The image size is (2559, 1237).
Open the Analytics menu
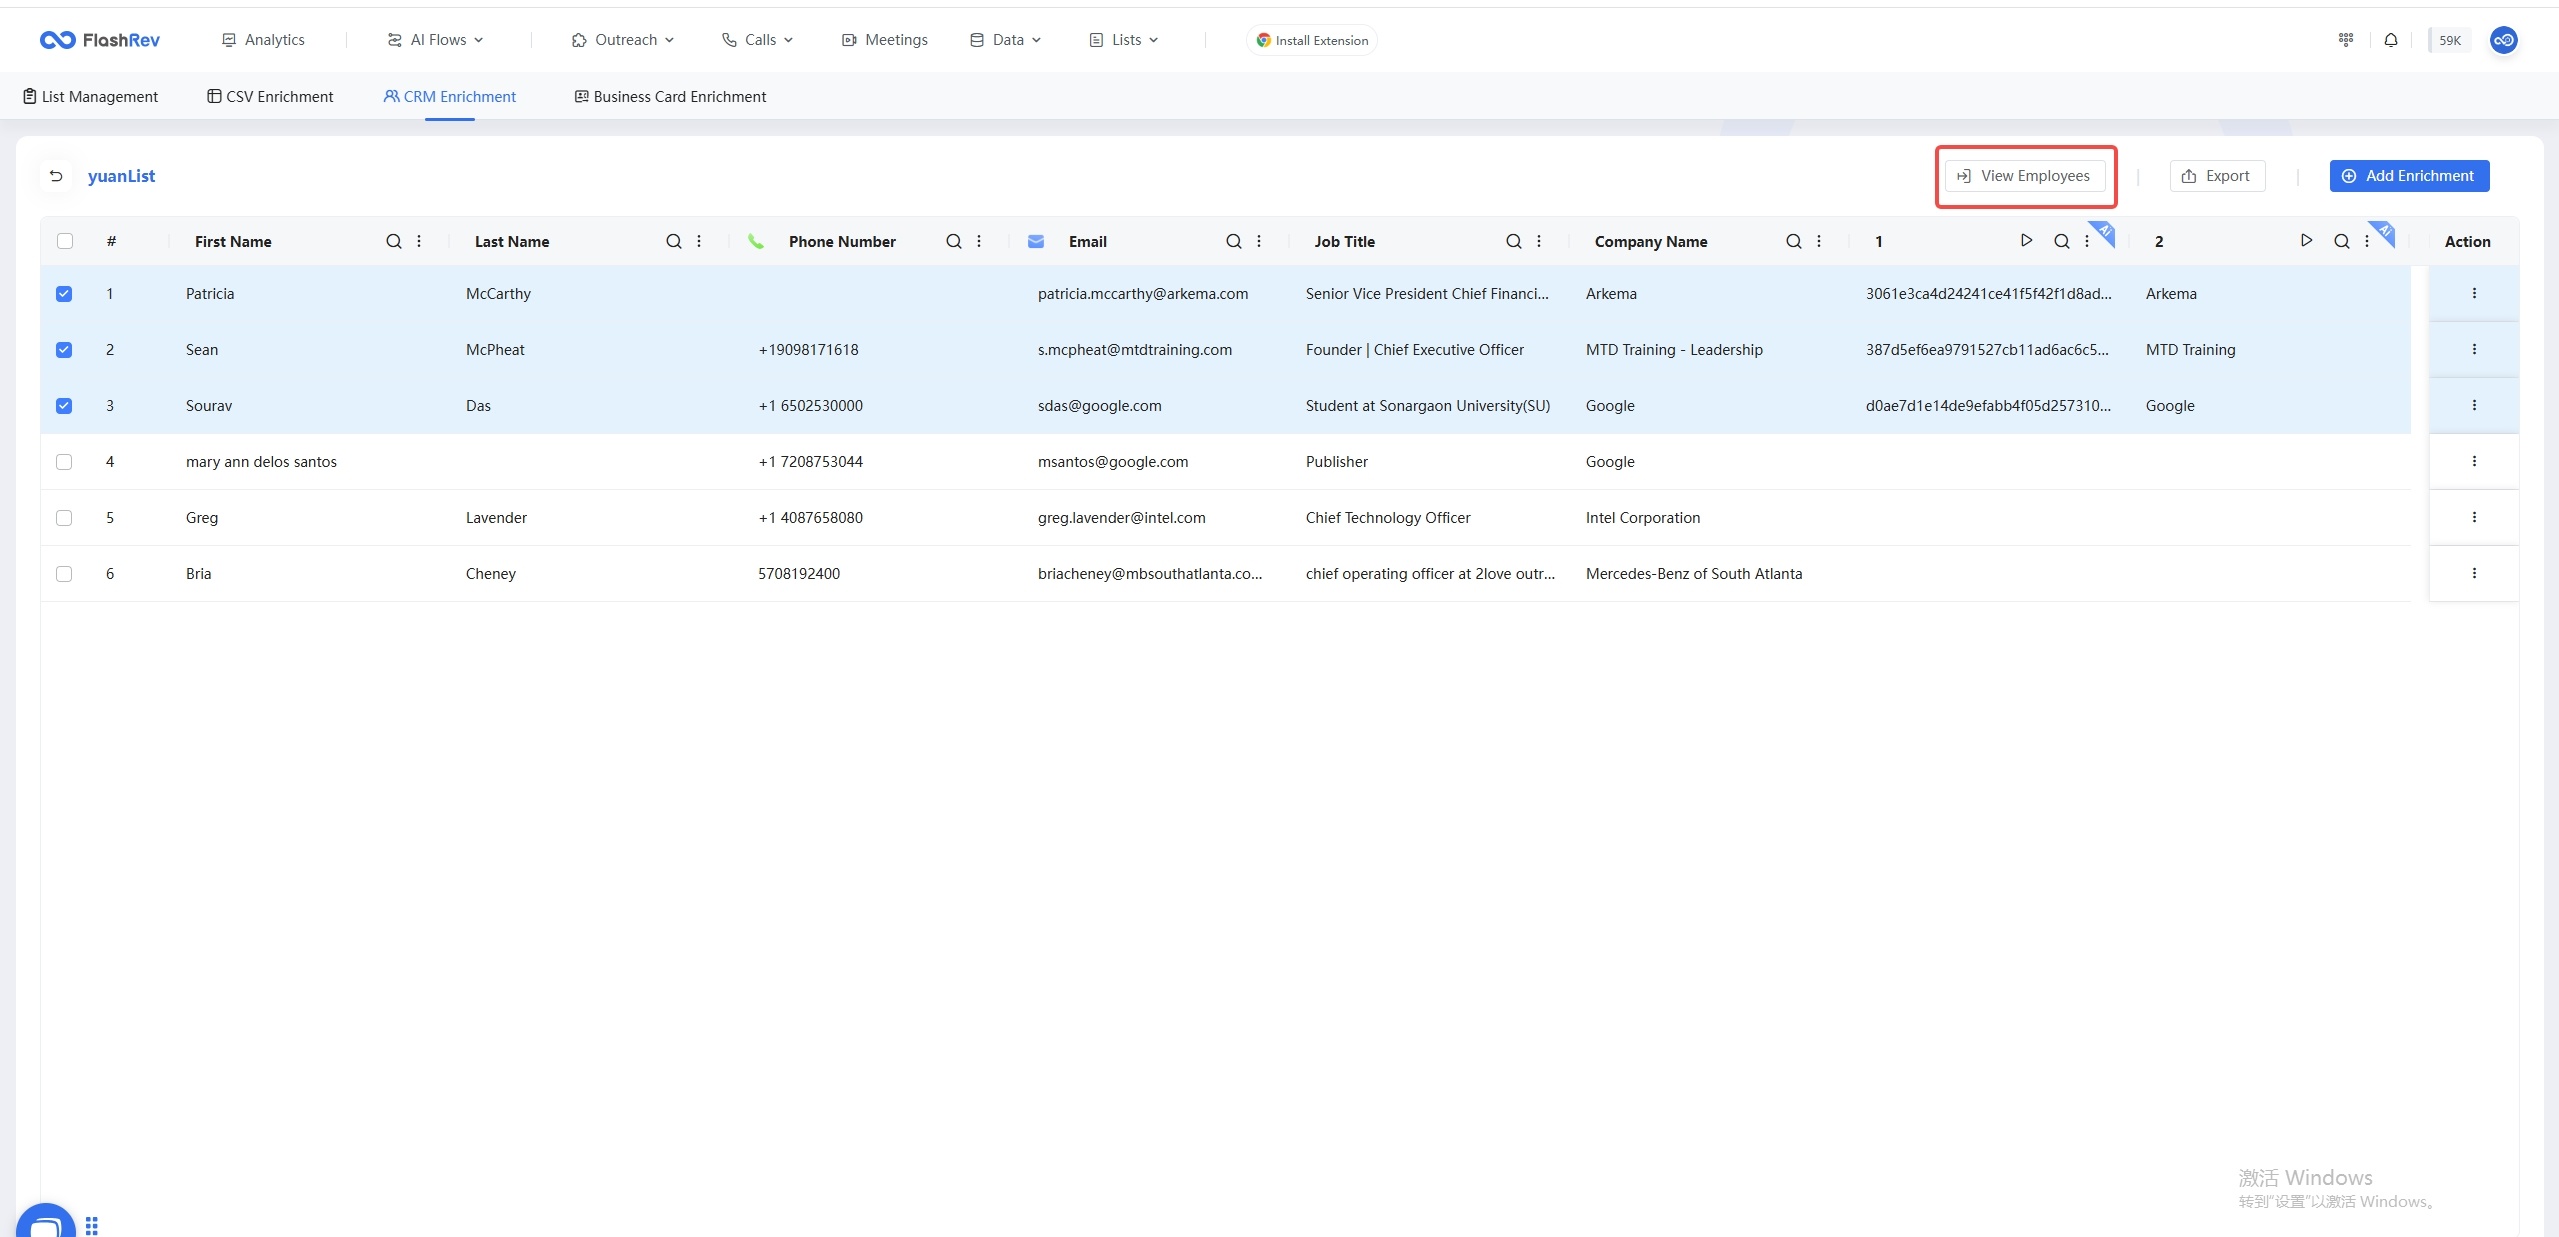tap(263, 40)
